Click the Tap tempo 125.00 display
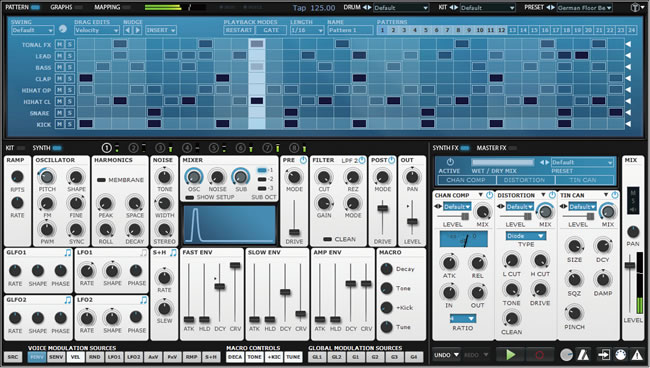The width and height of the screenshot is (650, 368). pyautogui.click(x=314, y=8)
